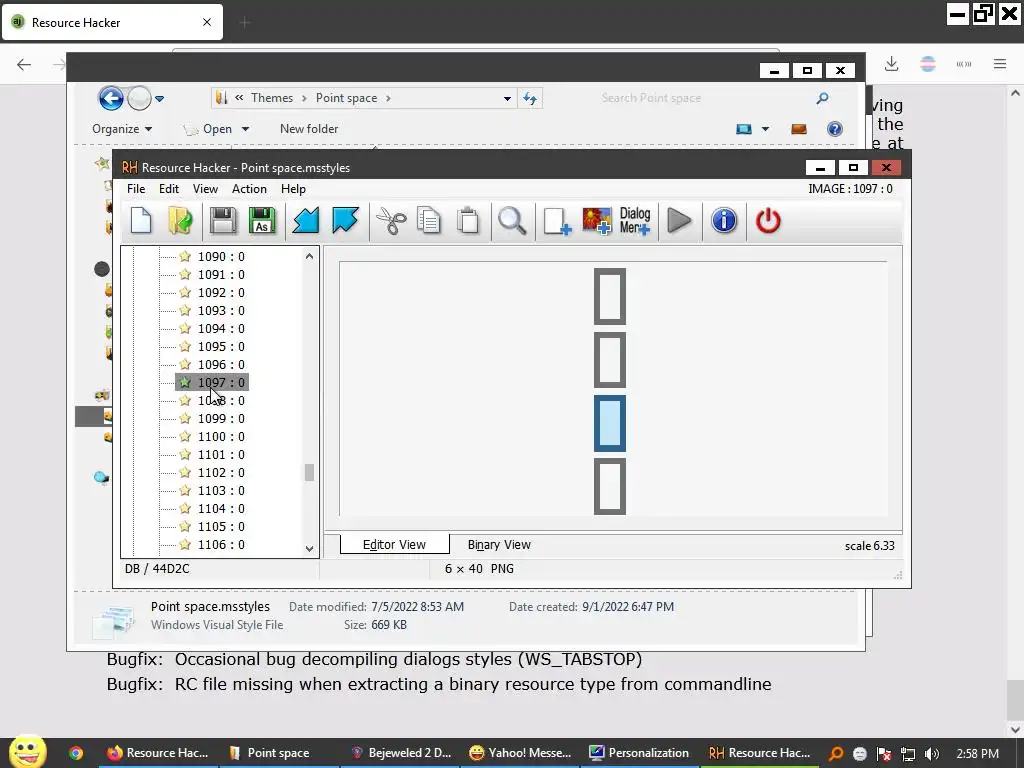Click the New blank file toolbar icon
Screen dimensions: 1024x768
[x=141, y=221]
